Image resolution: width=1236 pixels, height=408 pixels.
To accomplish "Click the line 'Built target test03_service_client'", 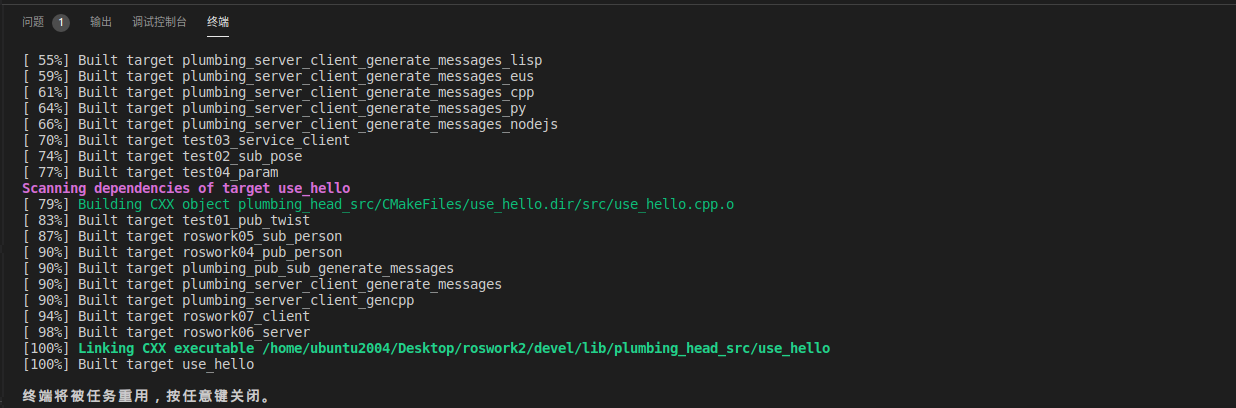I will click(186, 140).
